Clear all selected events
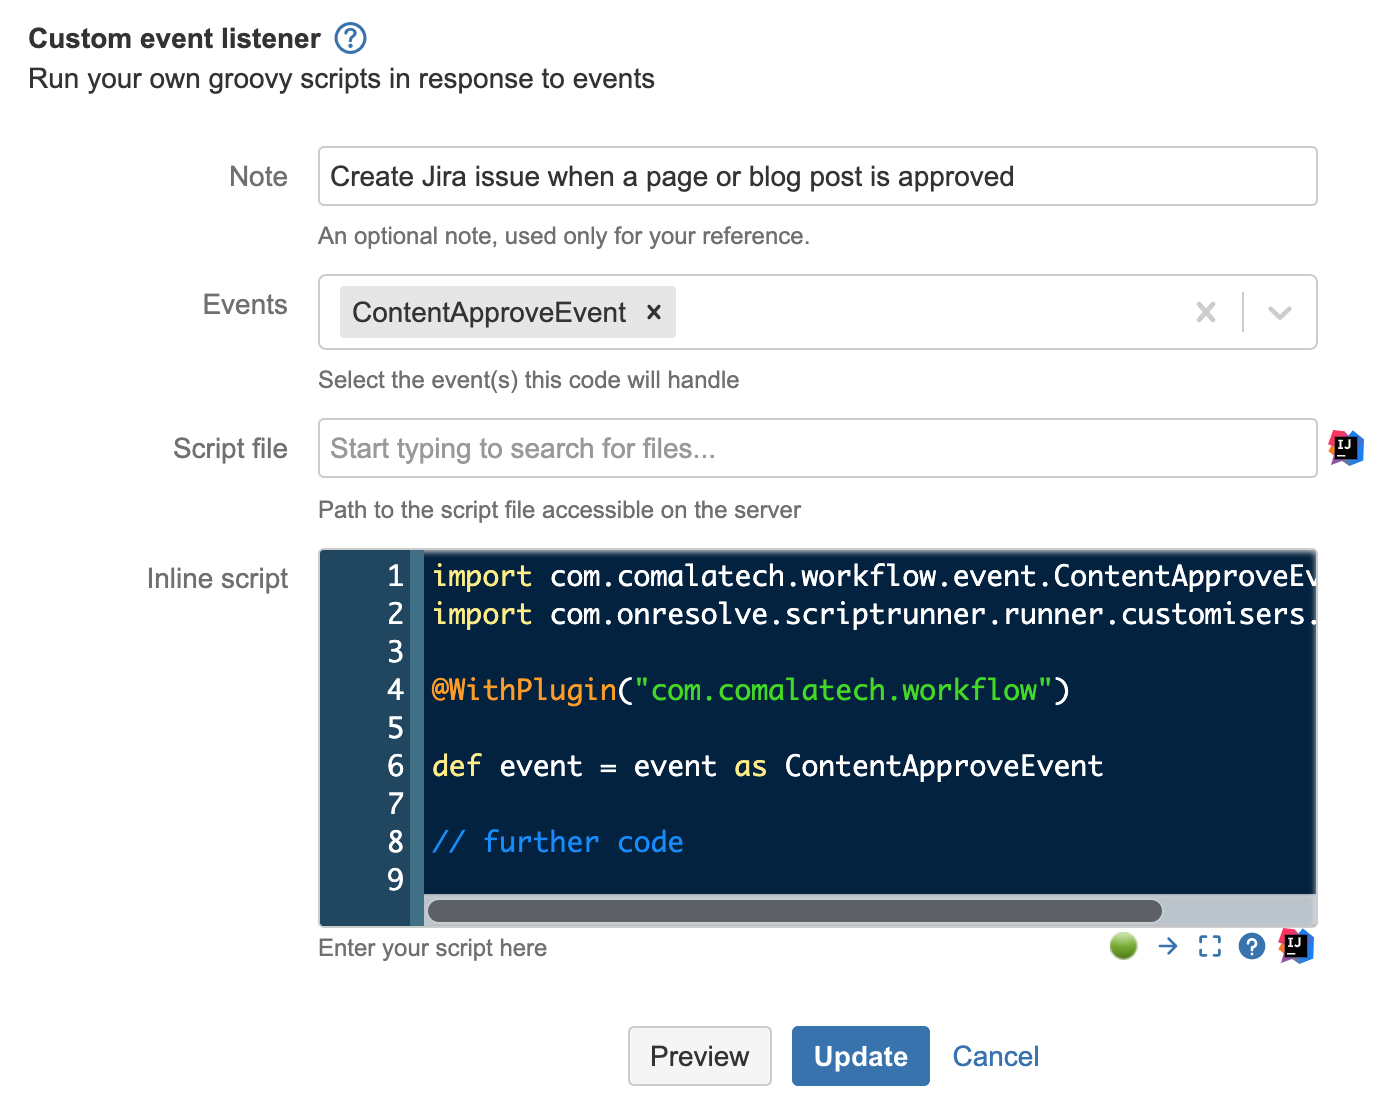1388x1118 pixels. 1206,312
